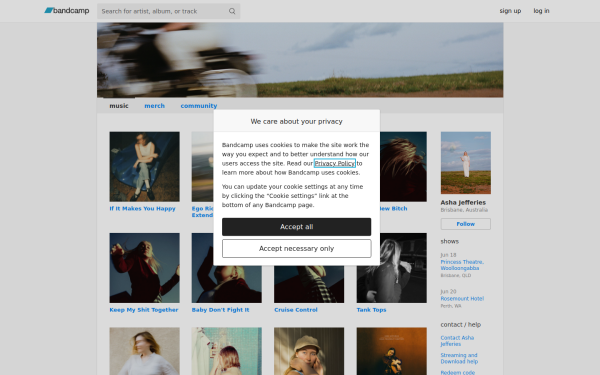Click the shows heading in the sidebar
This screenshot has height=375, width=600.
coord(450,241)
